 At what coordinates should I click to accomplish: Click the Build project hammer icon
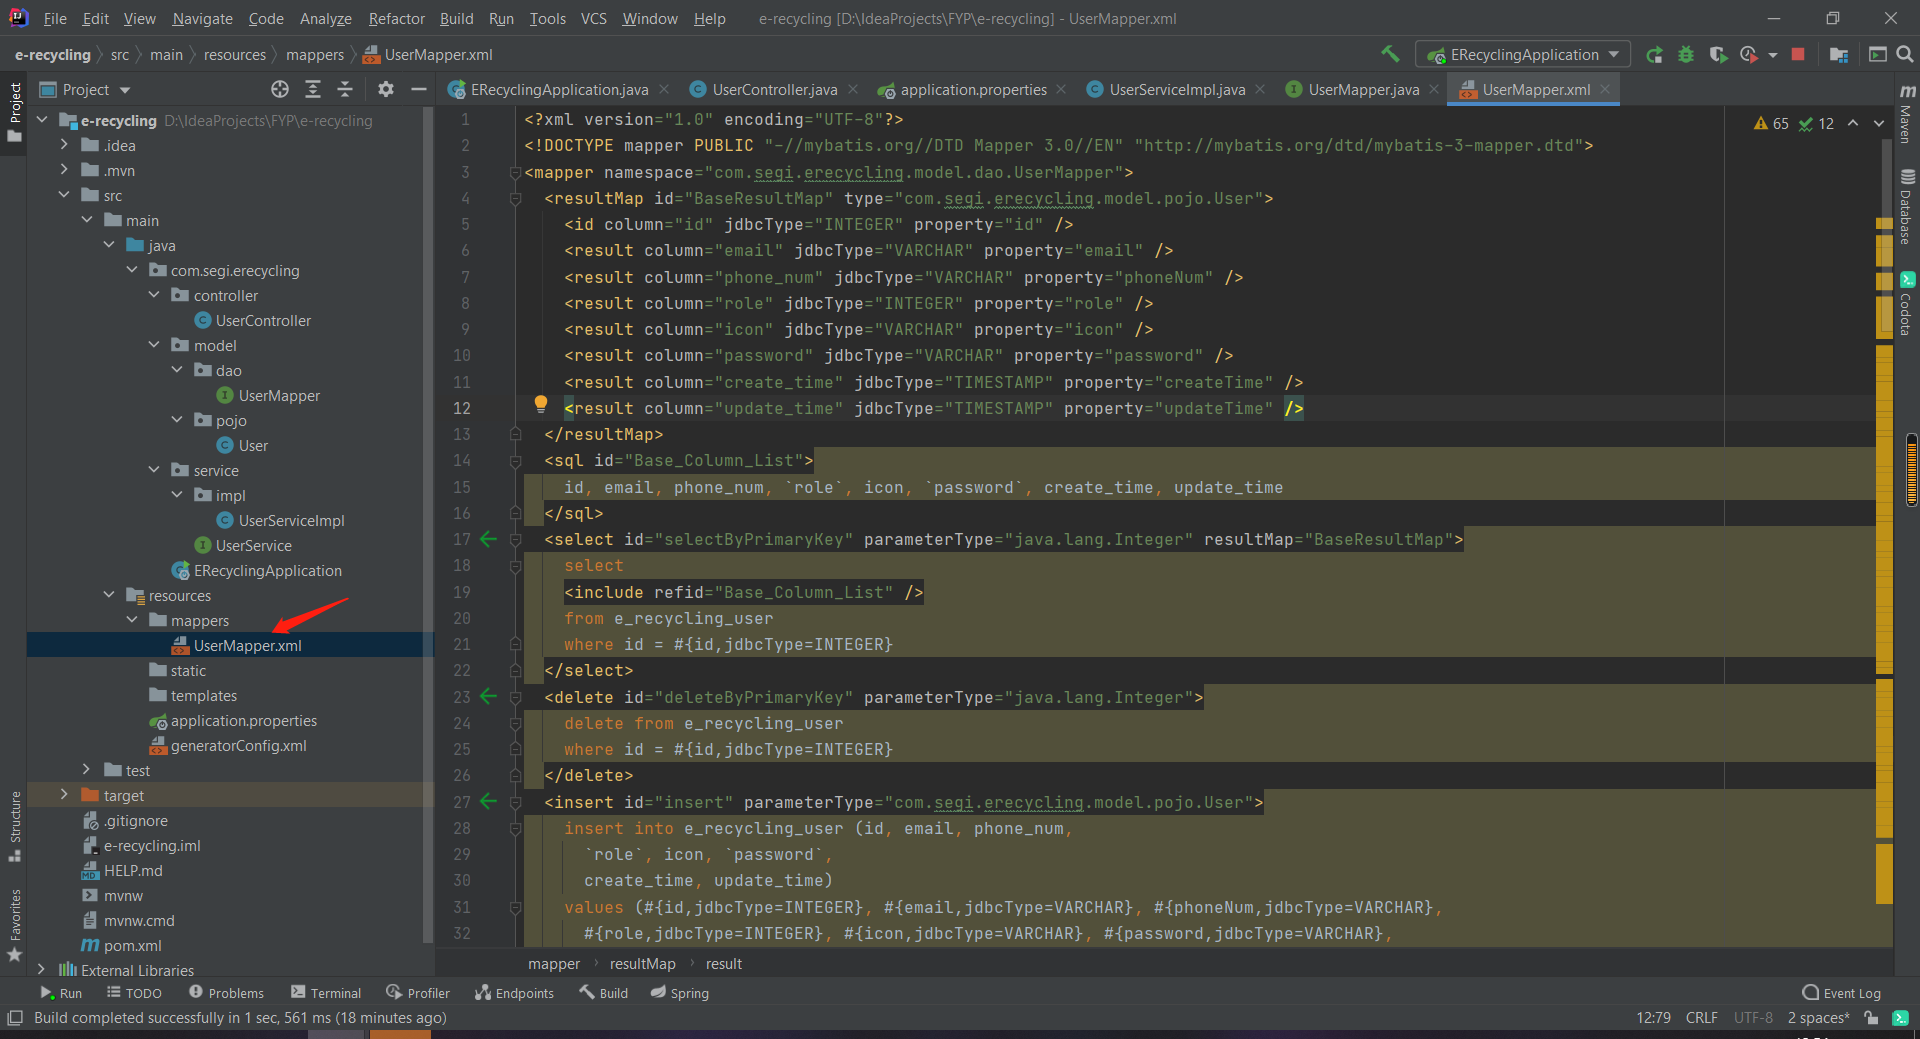(x=1390, y=54)
